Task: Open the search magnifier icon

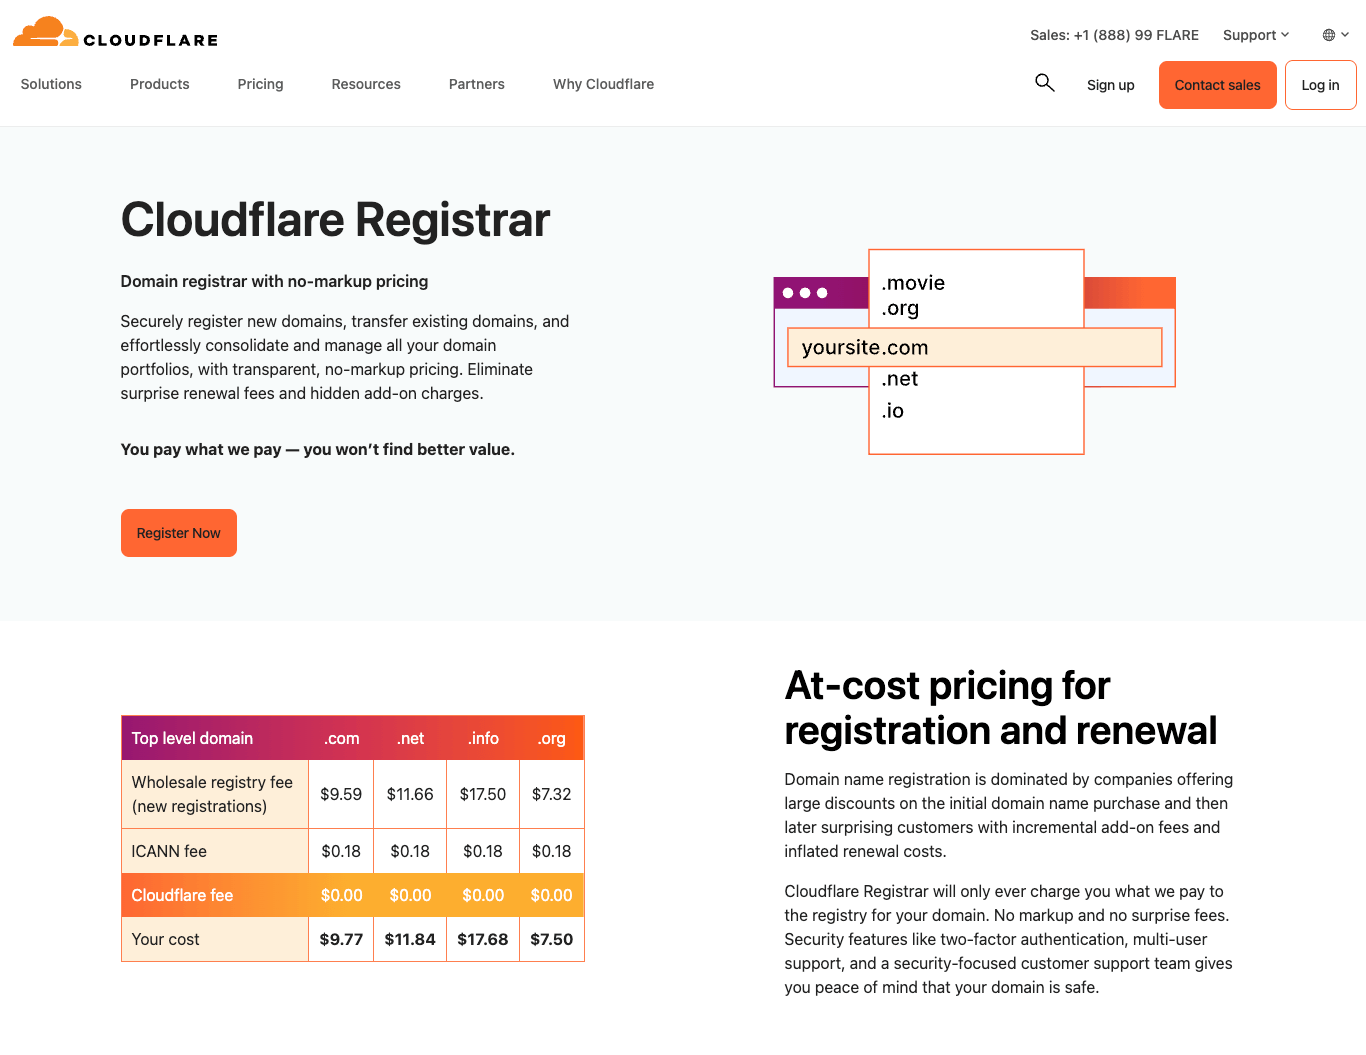Action: pos(1044,83)
